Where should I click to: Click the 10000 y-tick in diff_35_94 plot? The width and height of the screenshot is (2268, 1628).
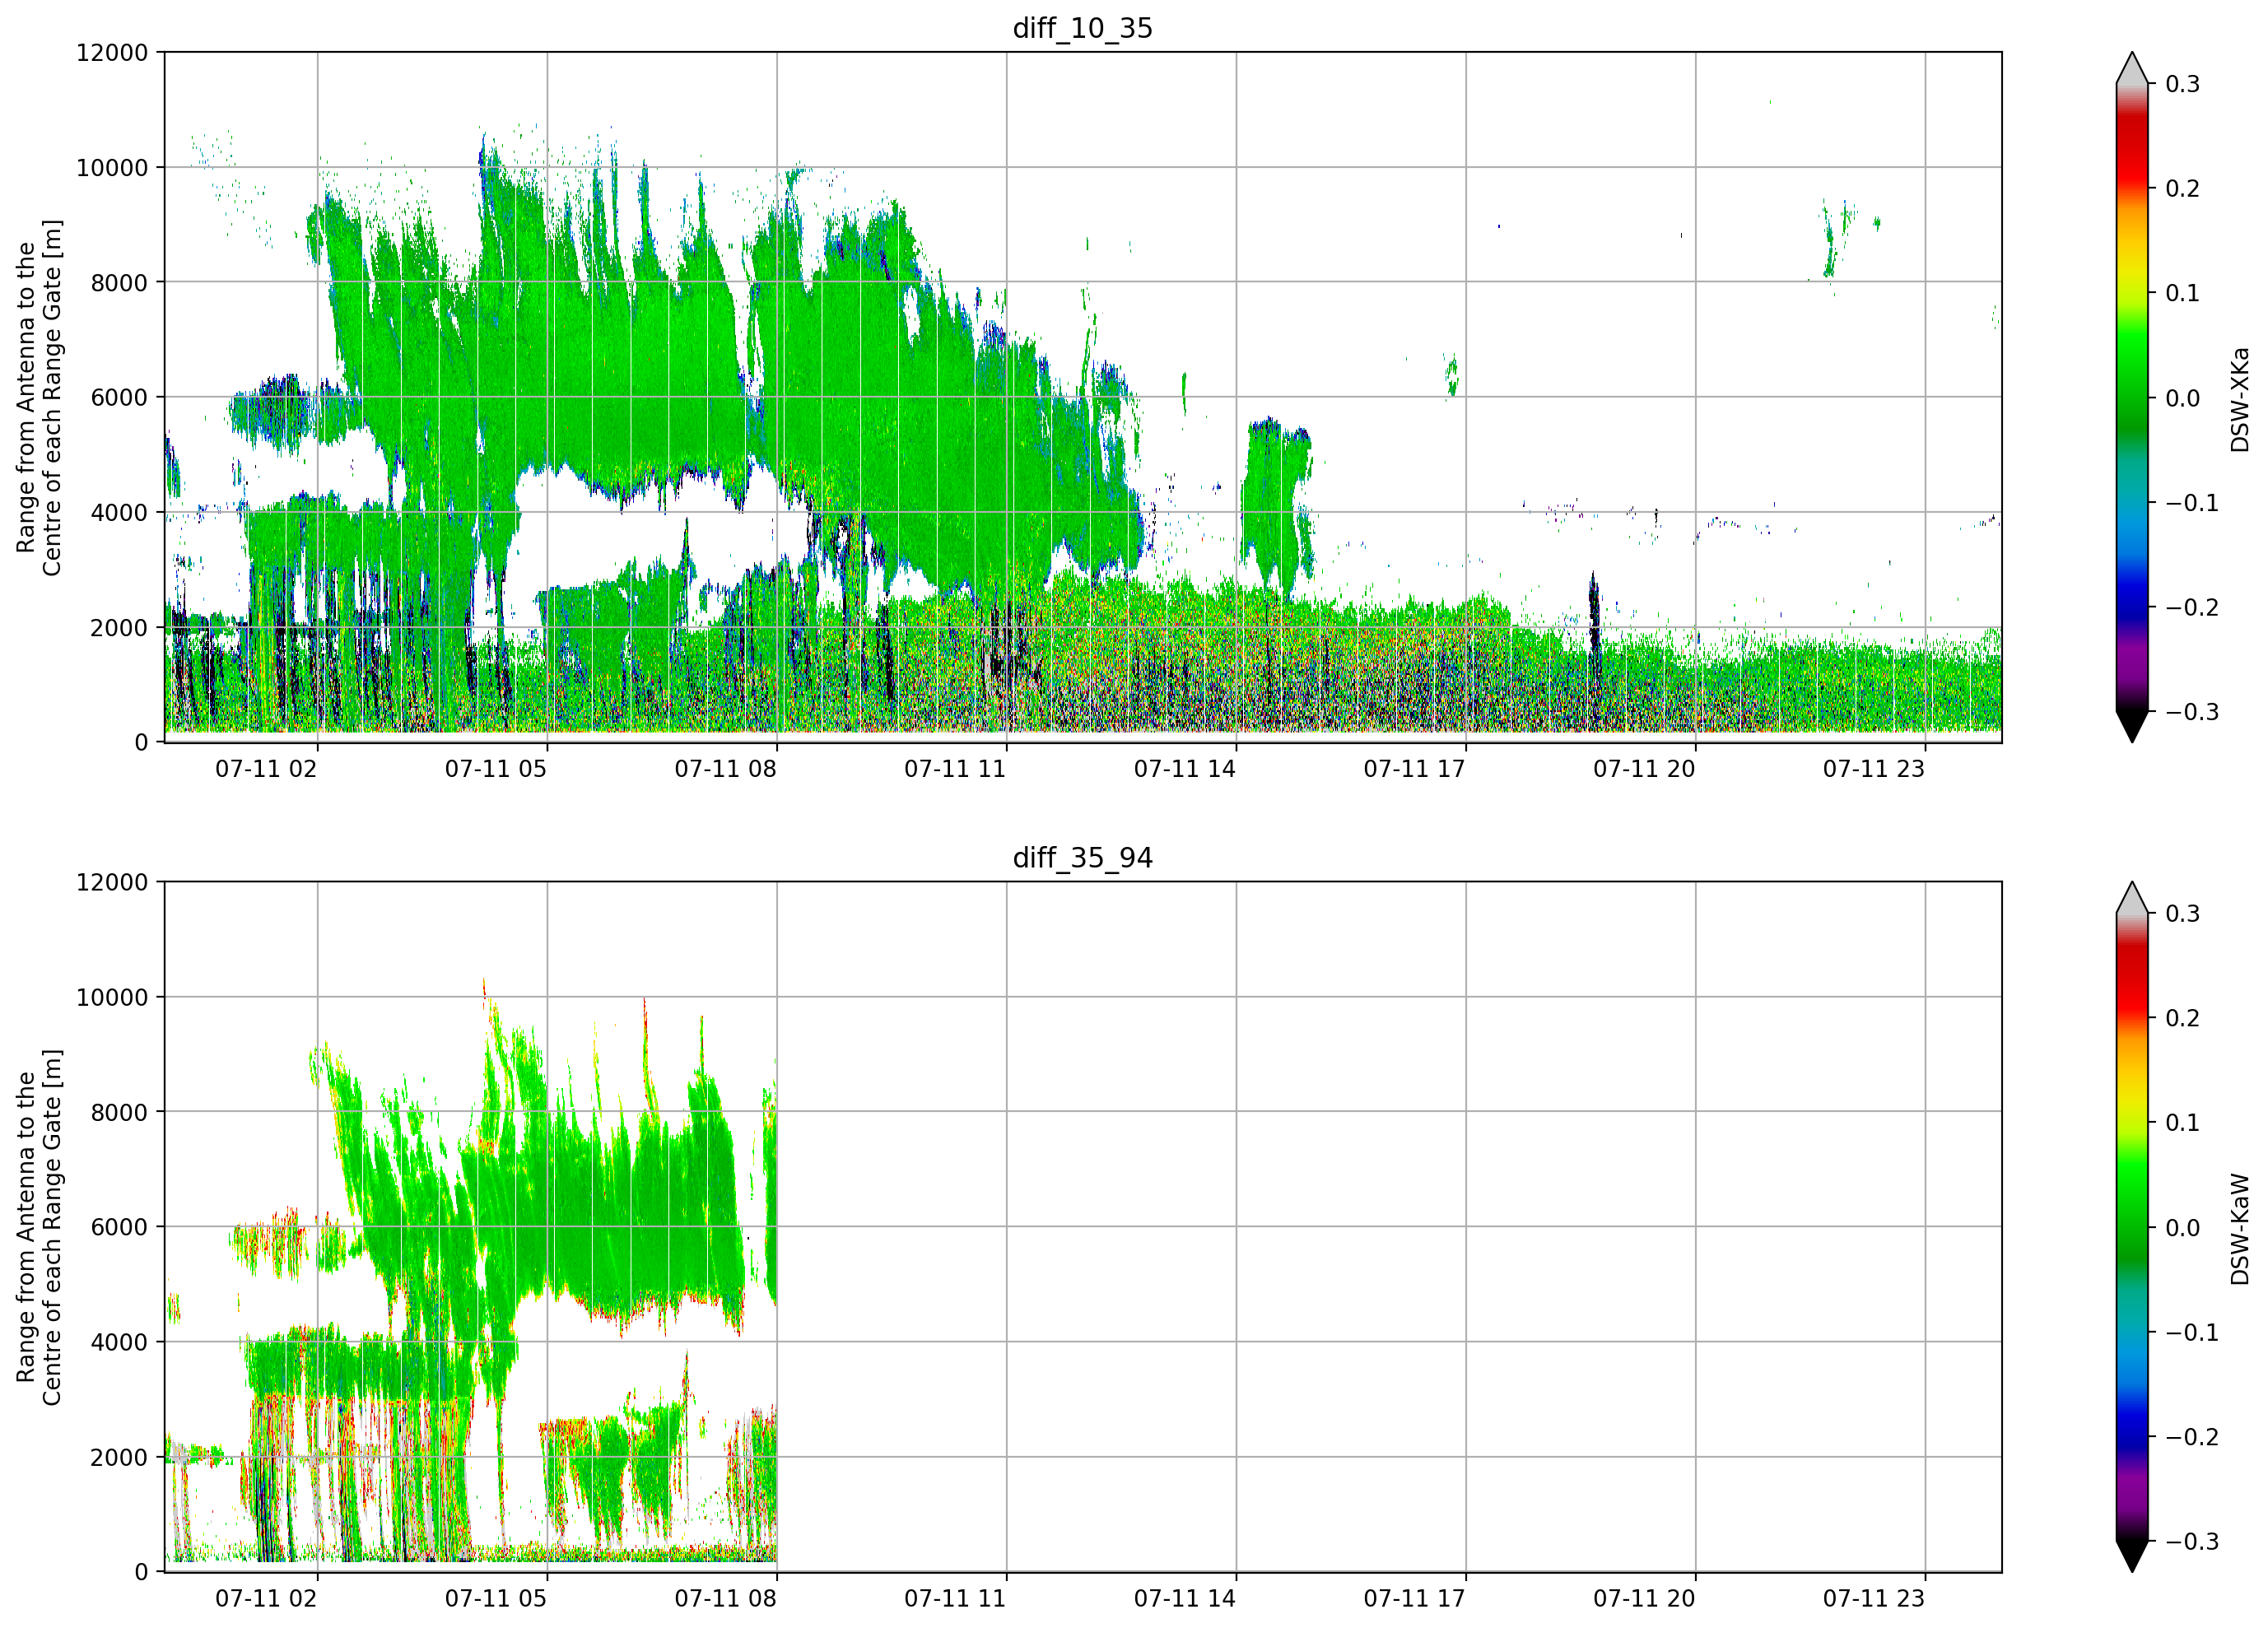[x=112, y=997]
